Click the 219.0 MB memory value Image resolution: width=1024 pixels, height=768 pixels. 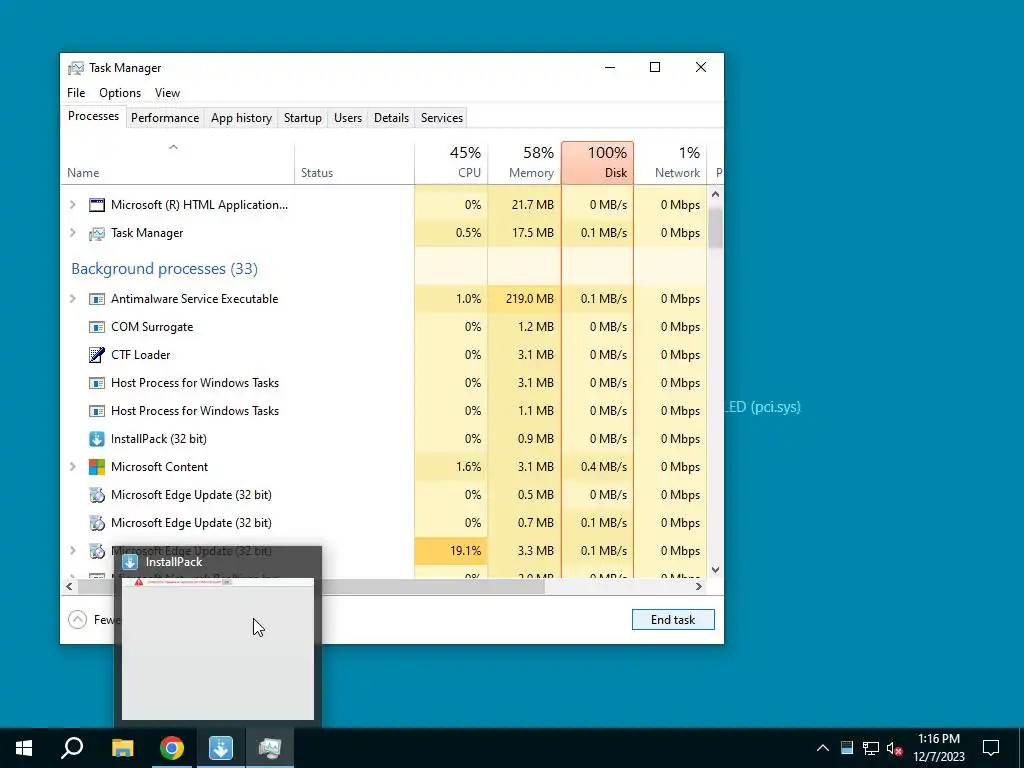[530, 299]
